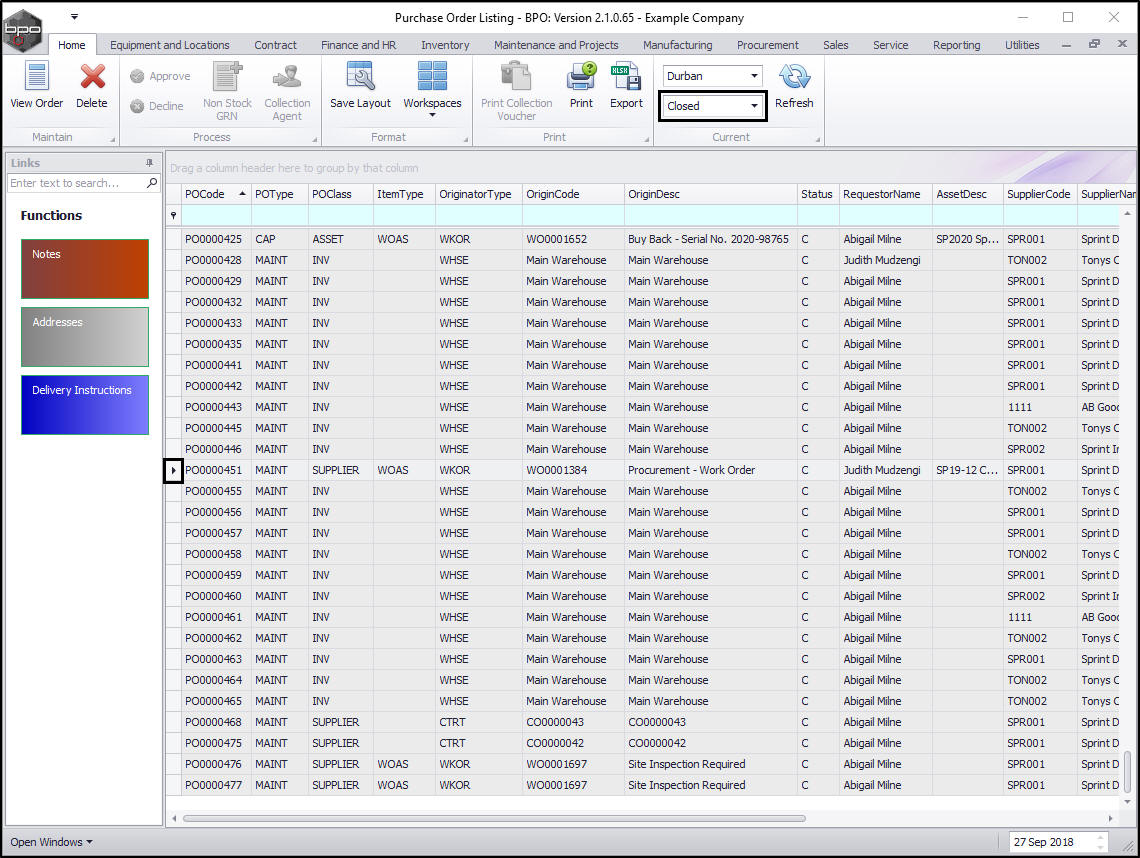Open the Delivery Instructions tile
The height and width of the screenshot is (858, 1140).
coord(85,405)
